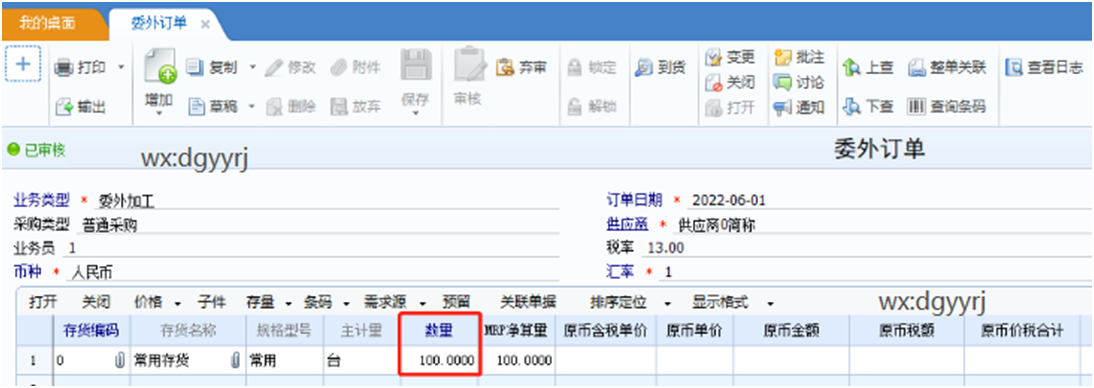This screenshot has height=388, width=1094.
Task: Click the Sub-item (子件) grid item
Action: click(x=211, y=302)
